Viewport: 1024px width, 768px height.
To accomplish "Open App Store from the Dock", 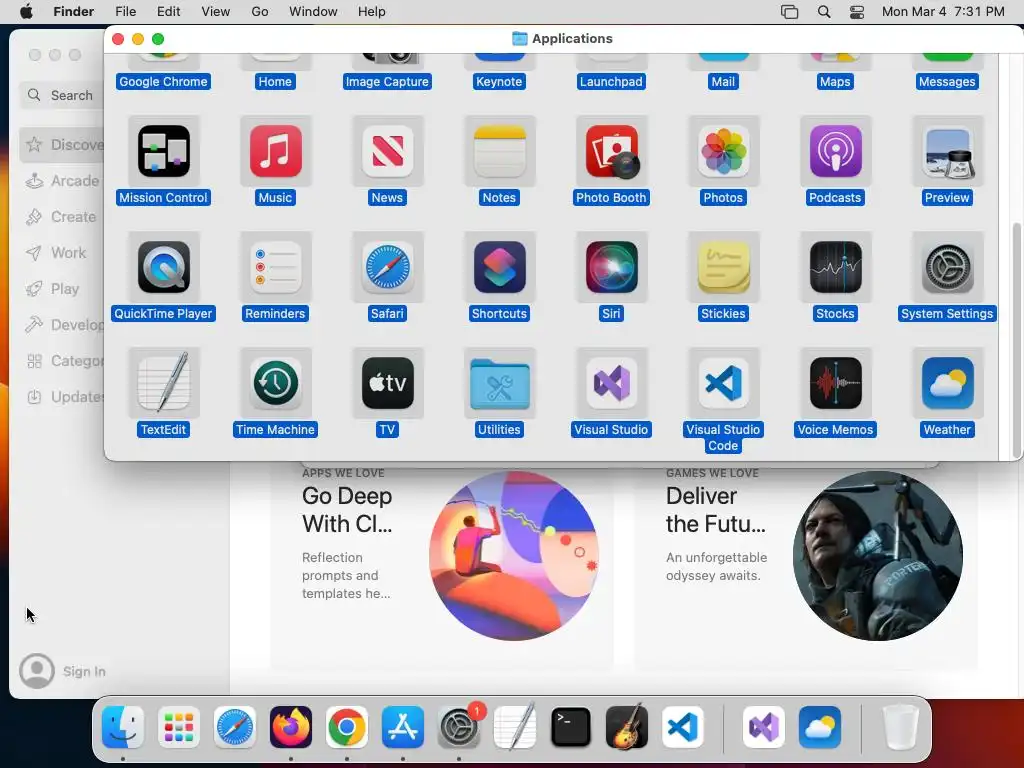I will tap(403, 727).
